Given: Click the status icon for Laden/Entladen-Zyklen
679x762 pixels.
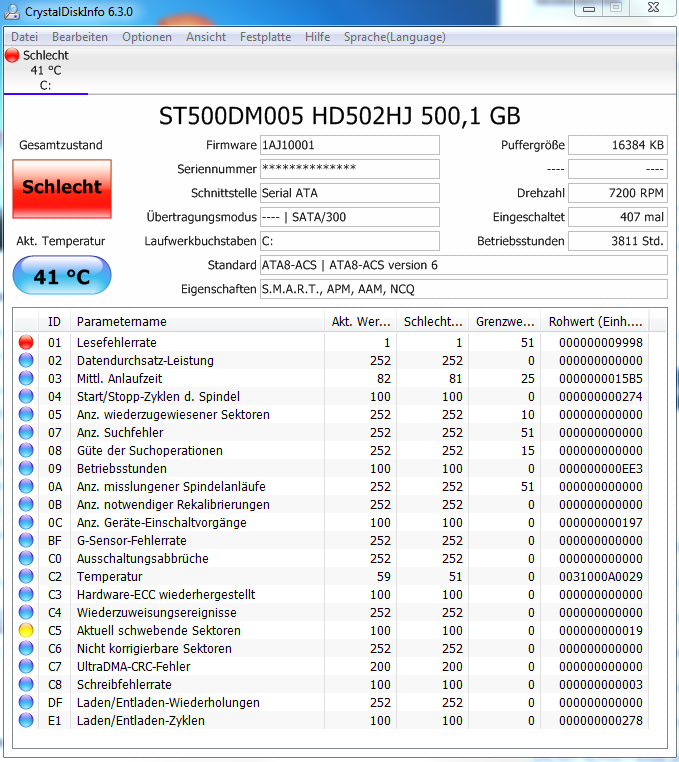Looking at the screenshot, I should coord(26,720).
